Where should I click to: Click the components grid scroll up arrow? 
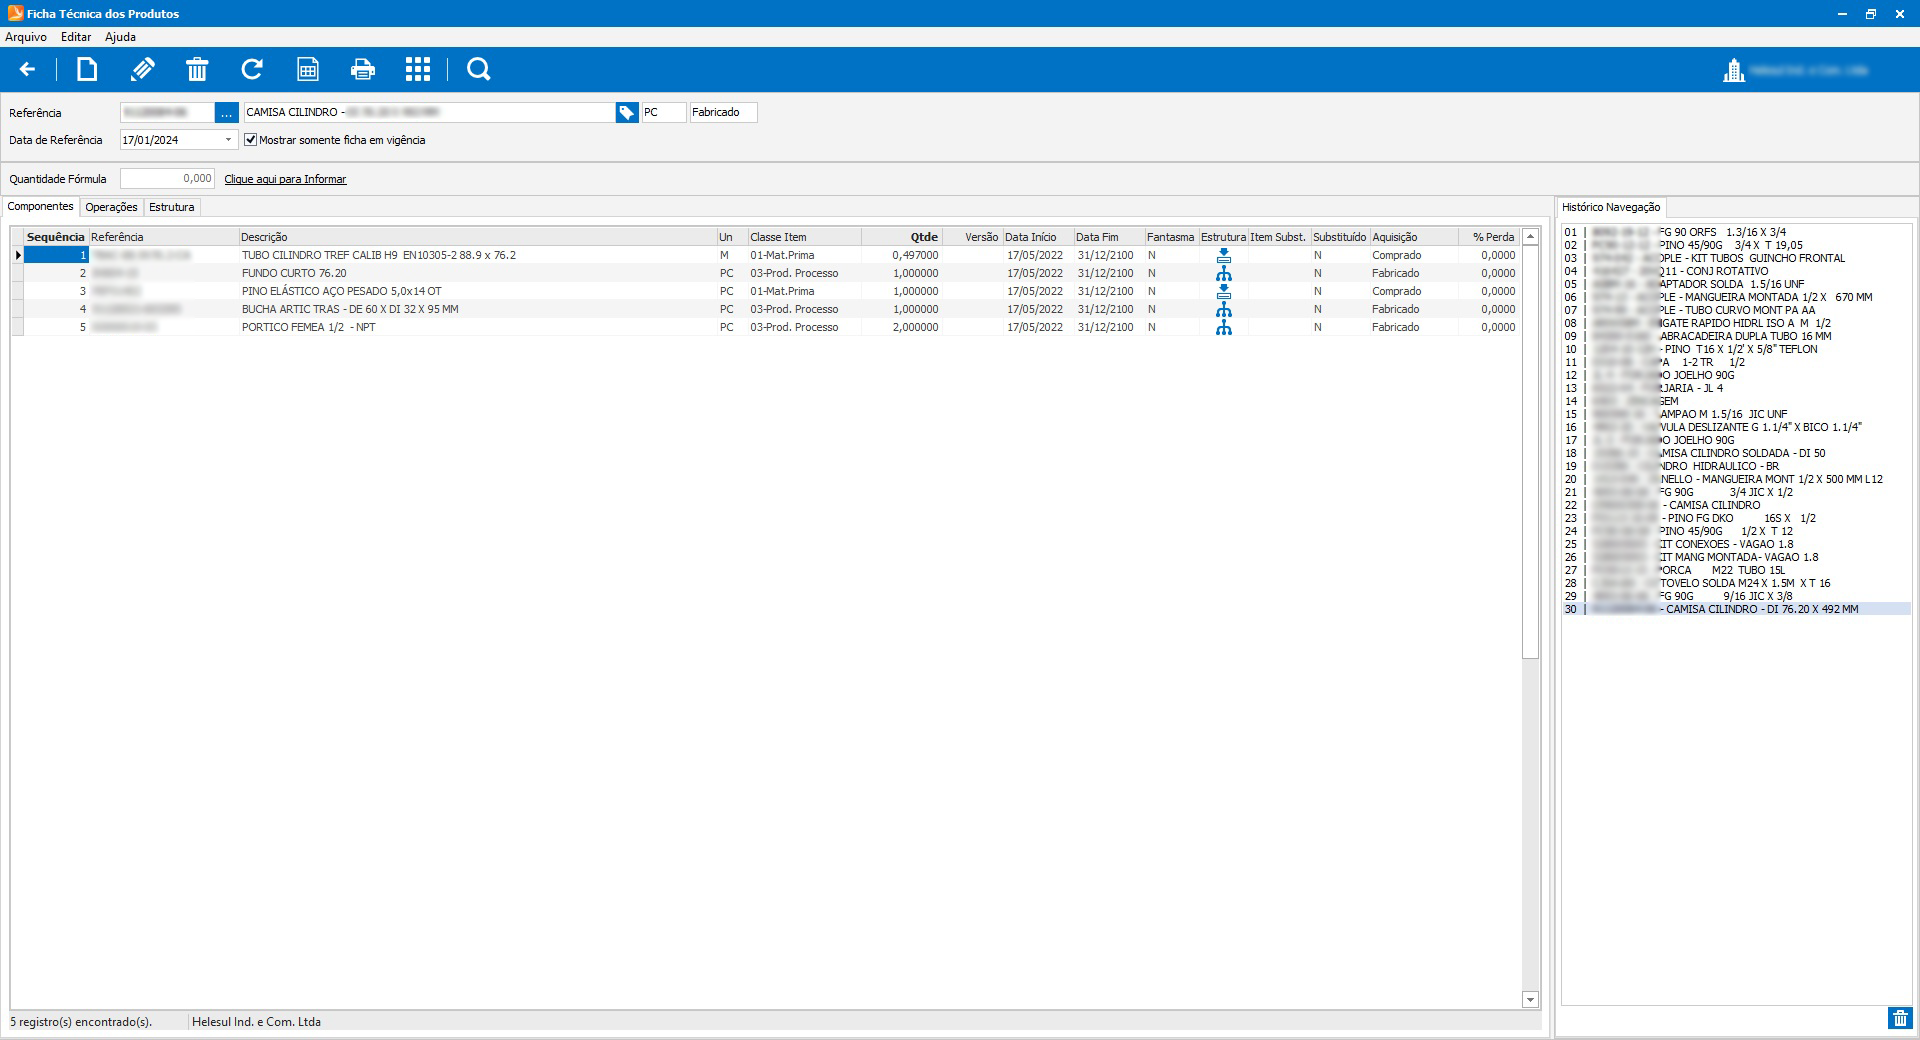[1530, 237]
